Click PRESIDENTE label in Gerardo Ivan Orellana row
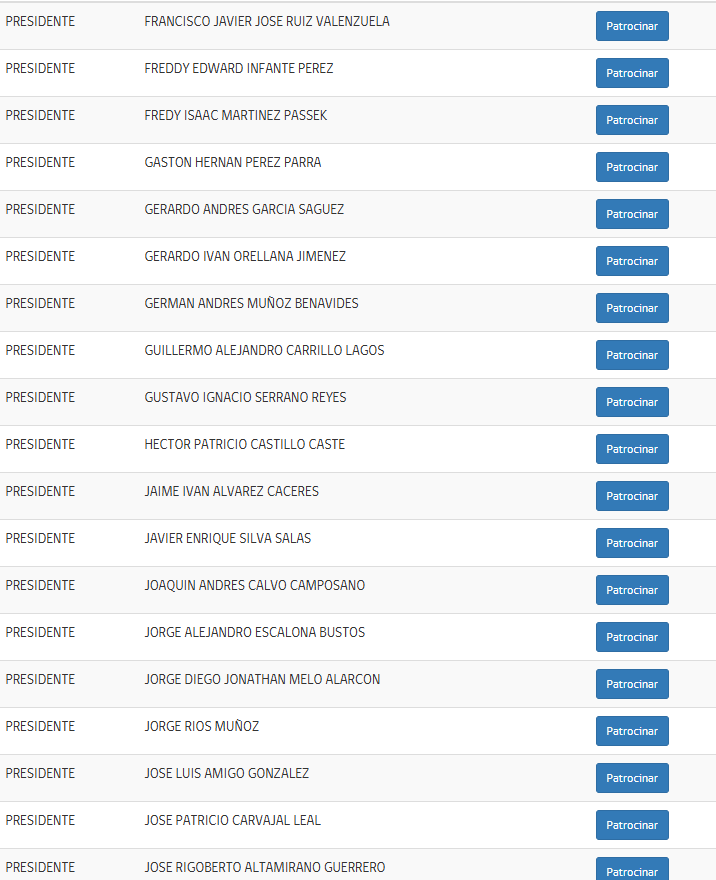The width and height of the screenshot is (716, 880). [x=40, y=256]
